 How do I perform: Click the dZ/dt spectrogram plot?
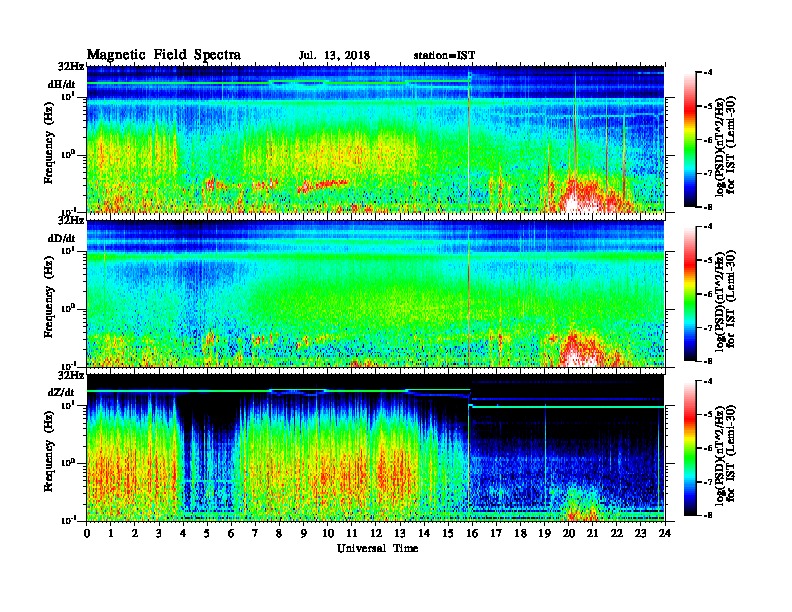tap(376, 447)
